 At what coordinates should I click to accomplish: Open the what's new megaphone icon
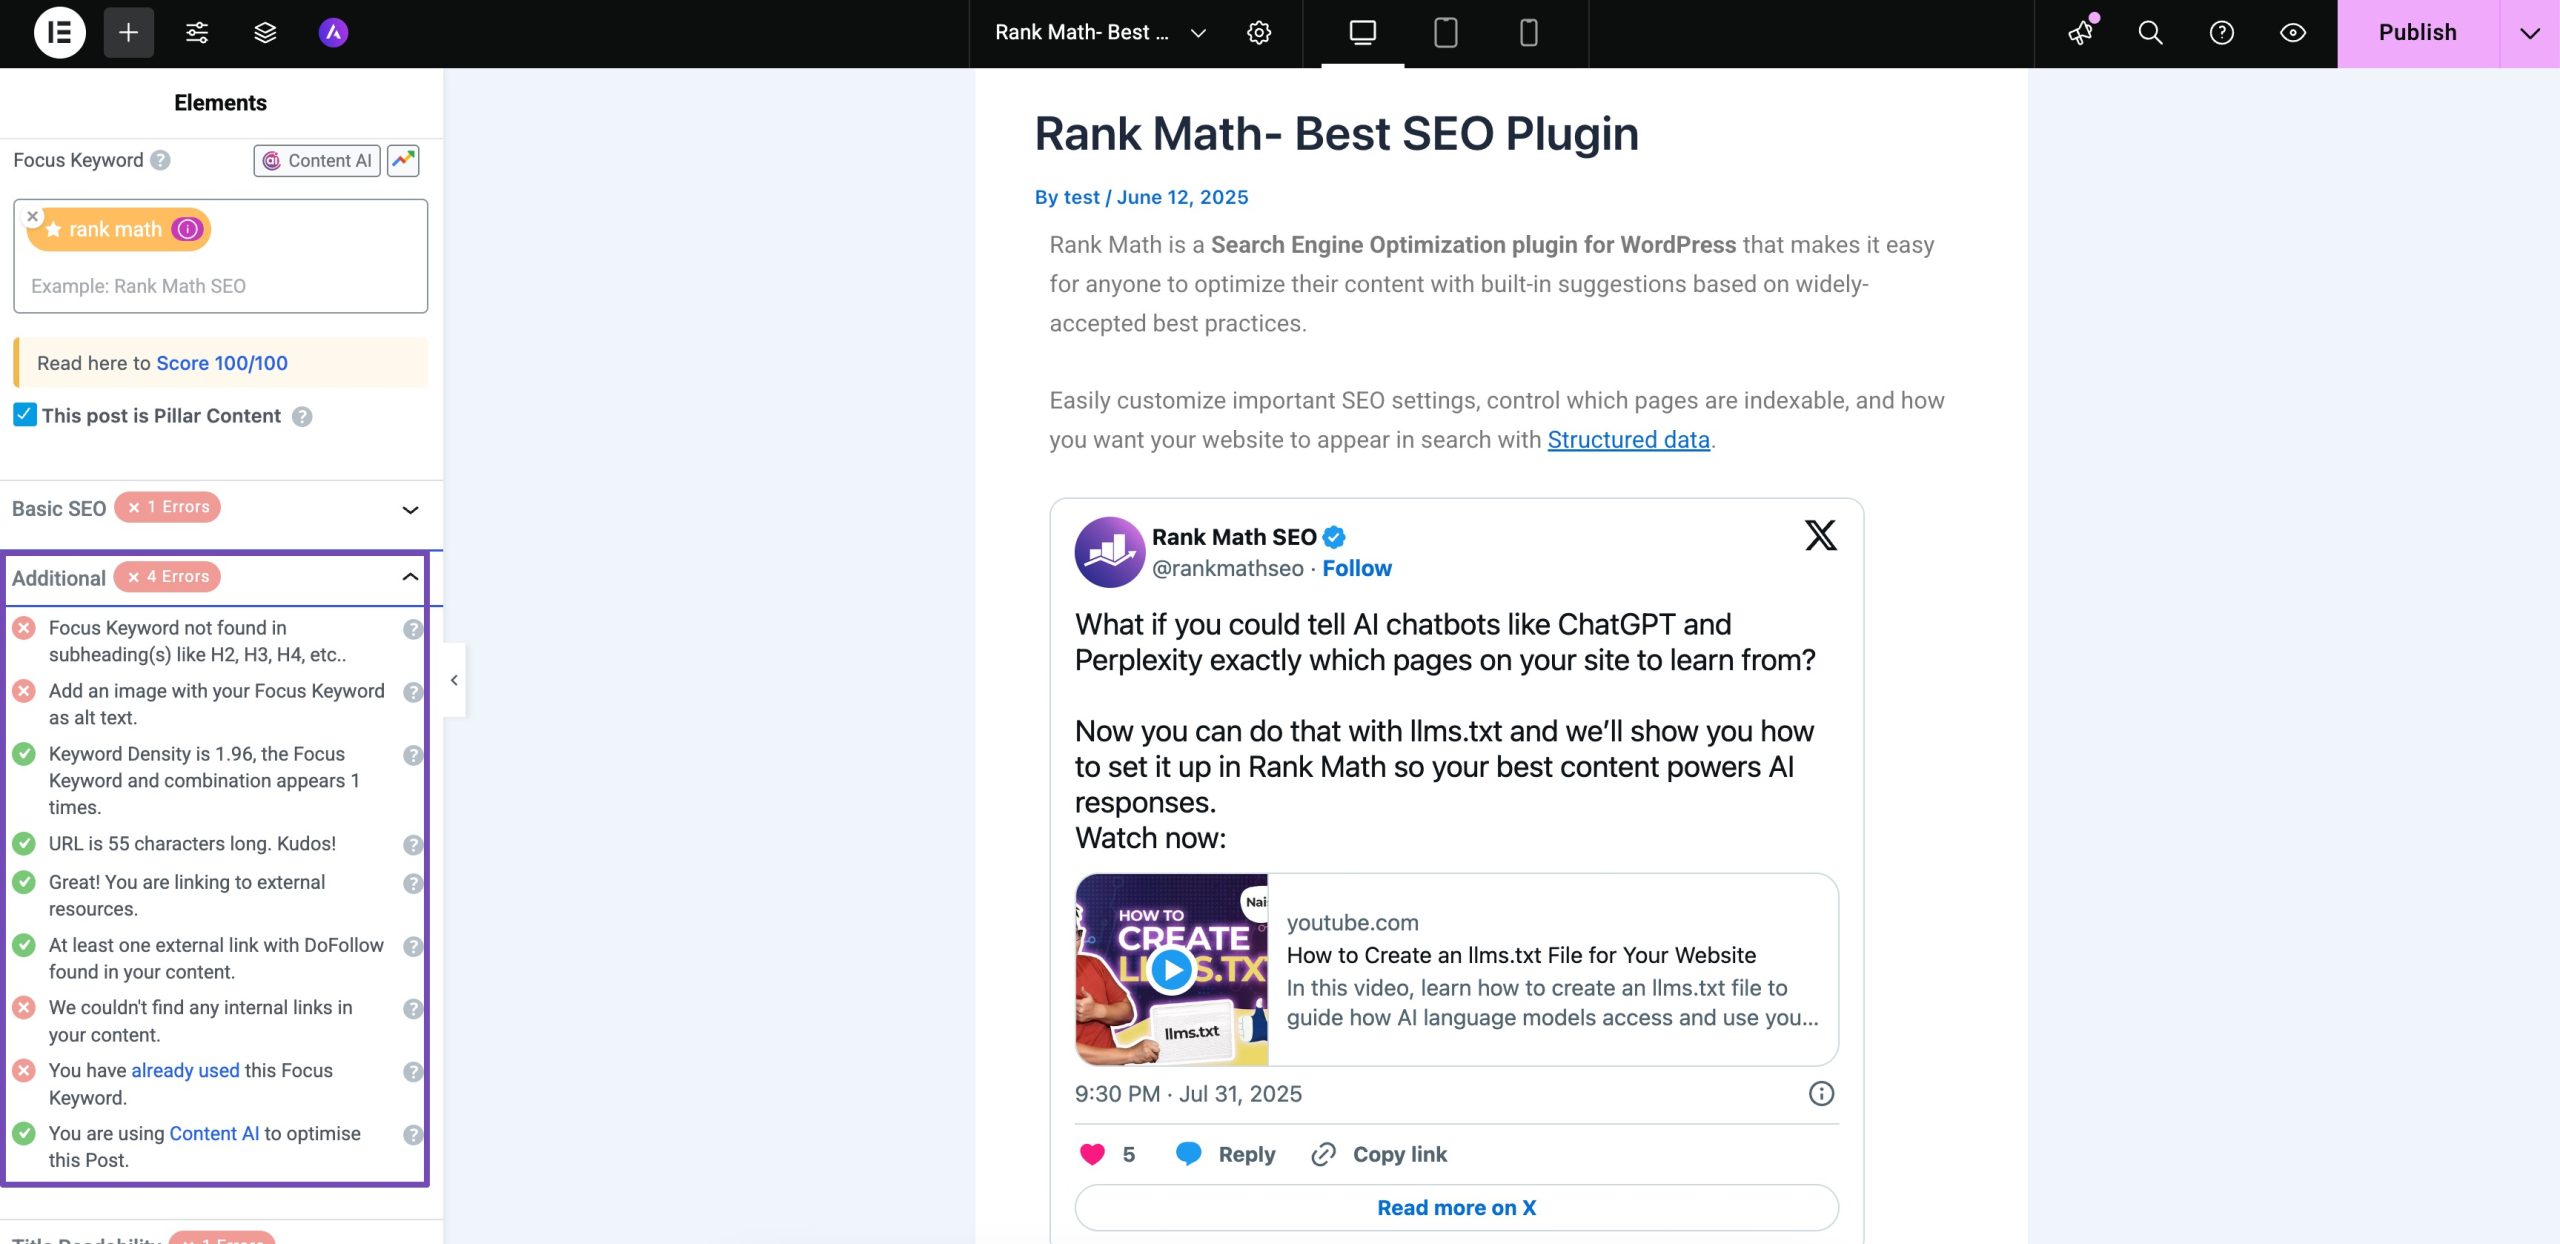click(2081, 33)
